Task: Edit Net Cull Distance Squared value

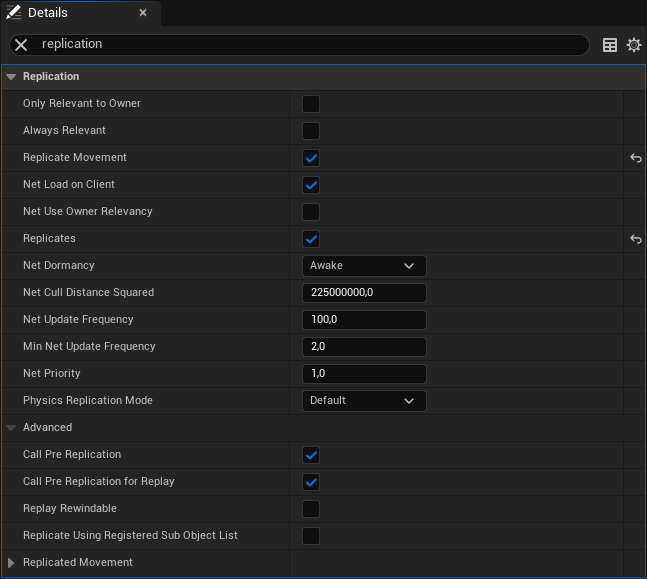Action: (364, 293)
